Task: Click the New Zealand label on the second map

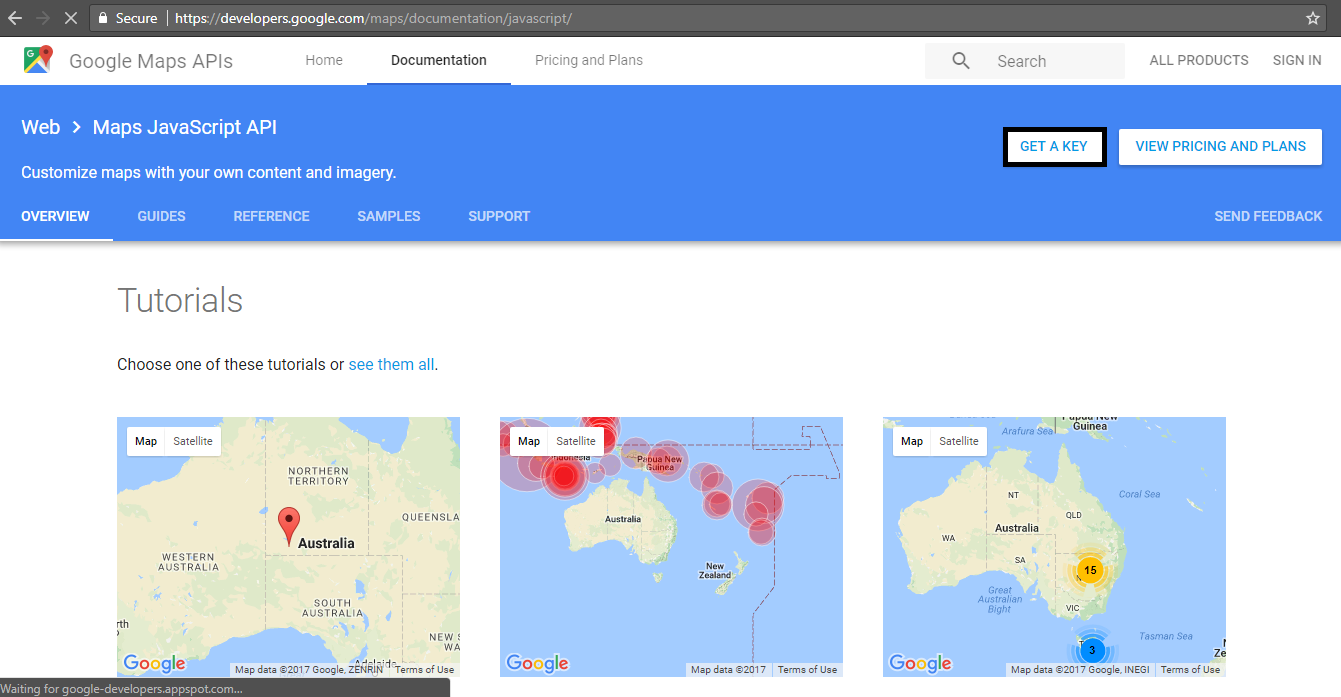Action: point(715,570)
